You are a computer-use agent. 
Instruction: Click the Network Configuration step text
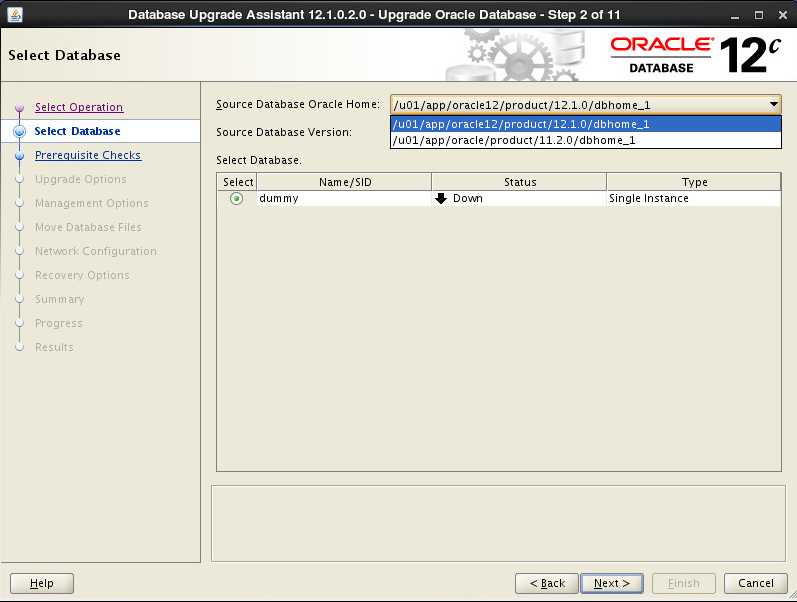(x=96, y=251)
